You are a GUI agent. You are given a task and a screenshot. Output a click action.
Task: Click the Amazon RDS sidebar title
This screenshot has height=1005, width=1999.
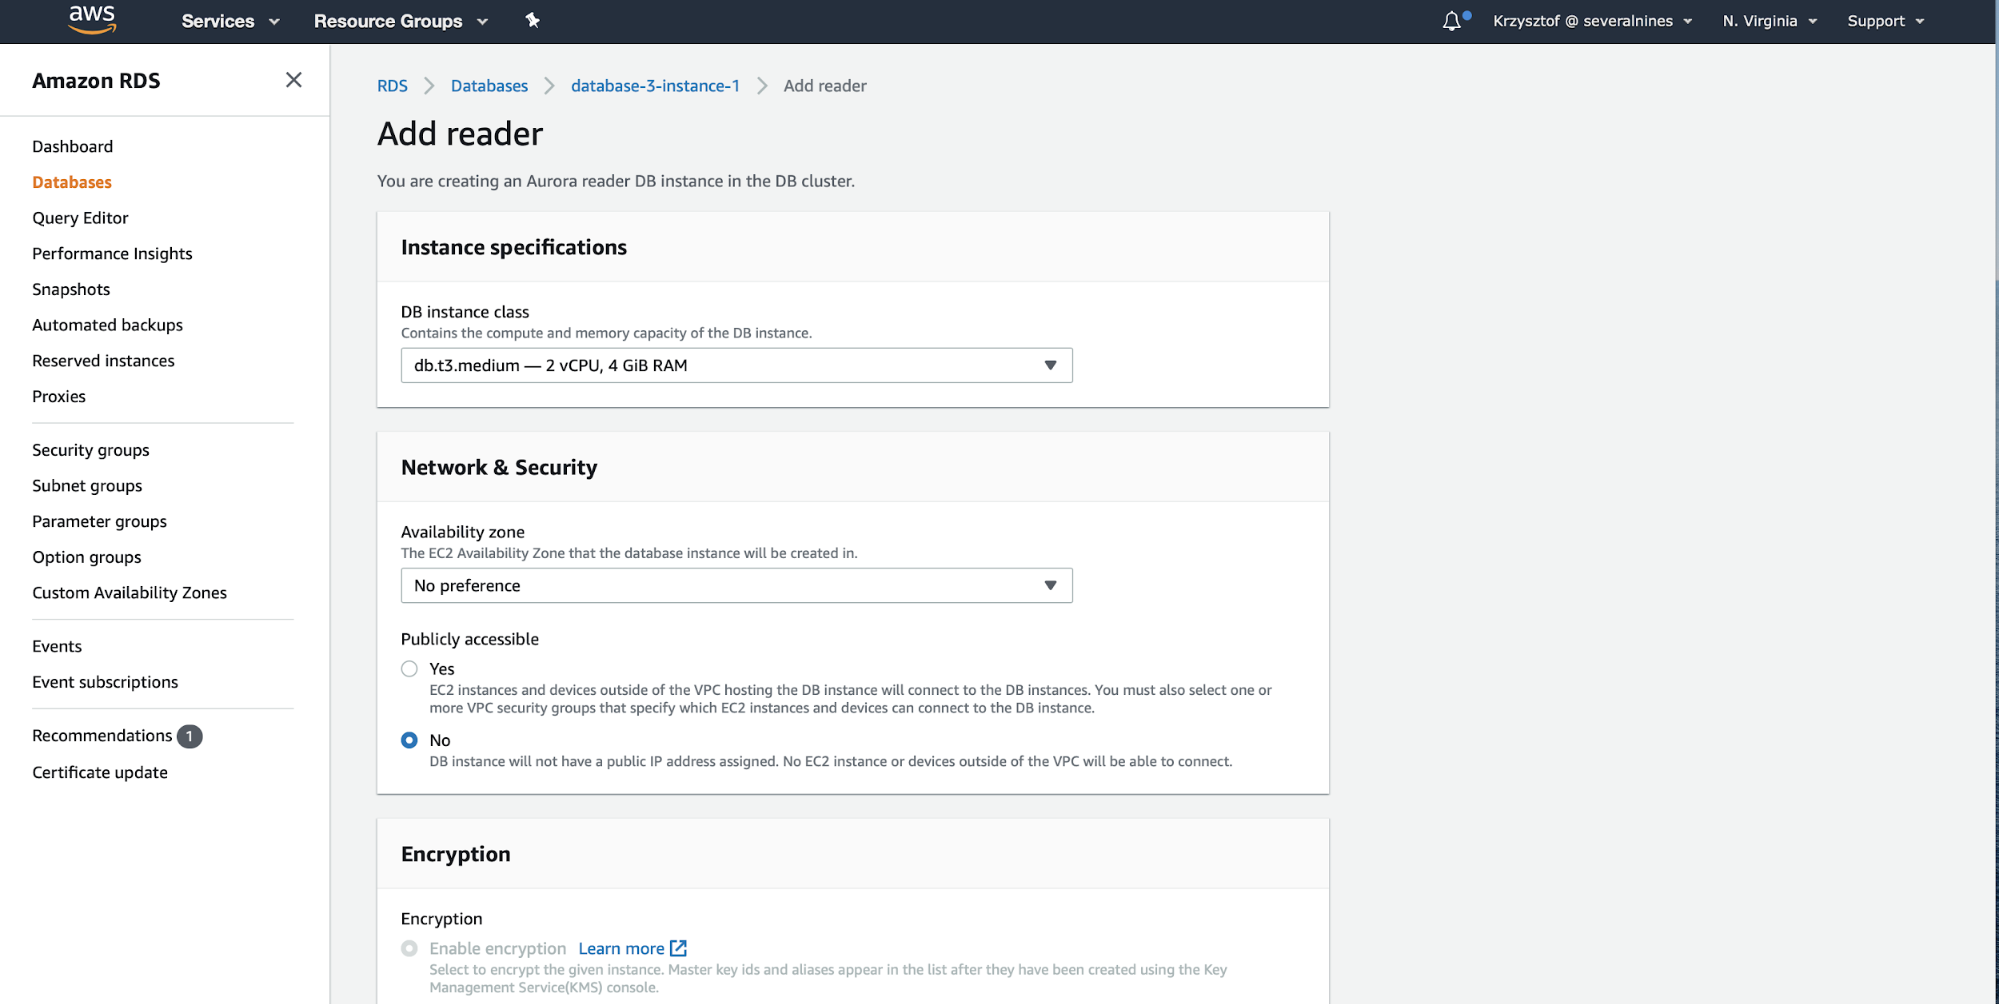pyautogui.click(x=96, y=81)
